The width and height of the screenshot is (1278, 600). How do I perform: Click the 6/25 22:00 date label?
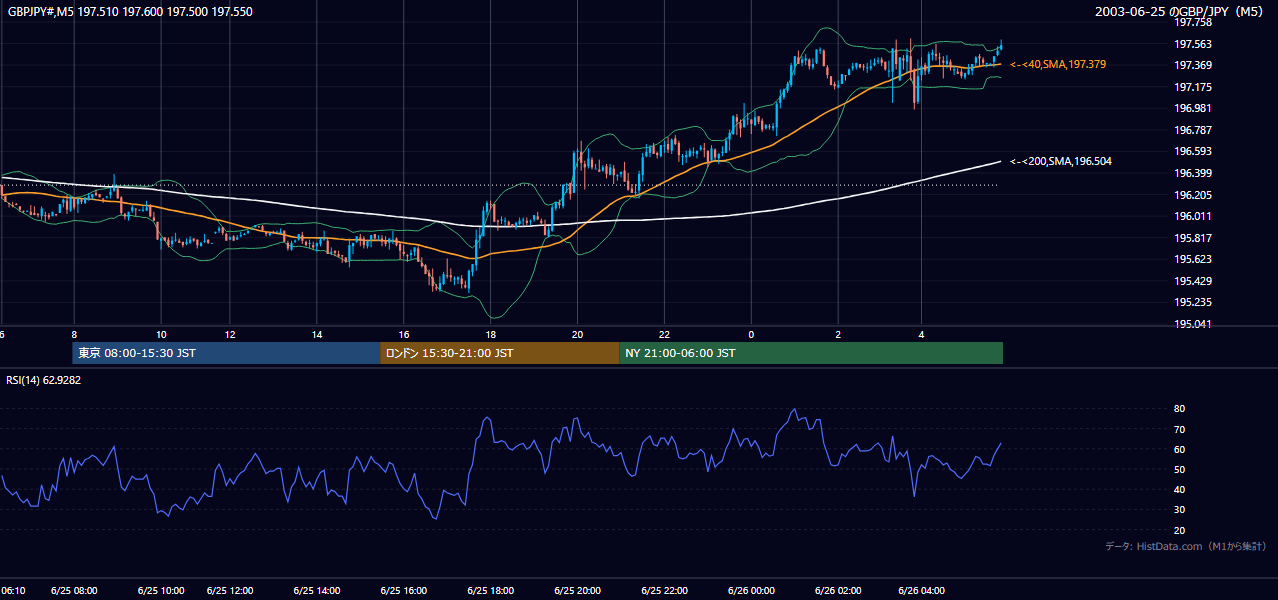[663, 591]
